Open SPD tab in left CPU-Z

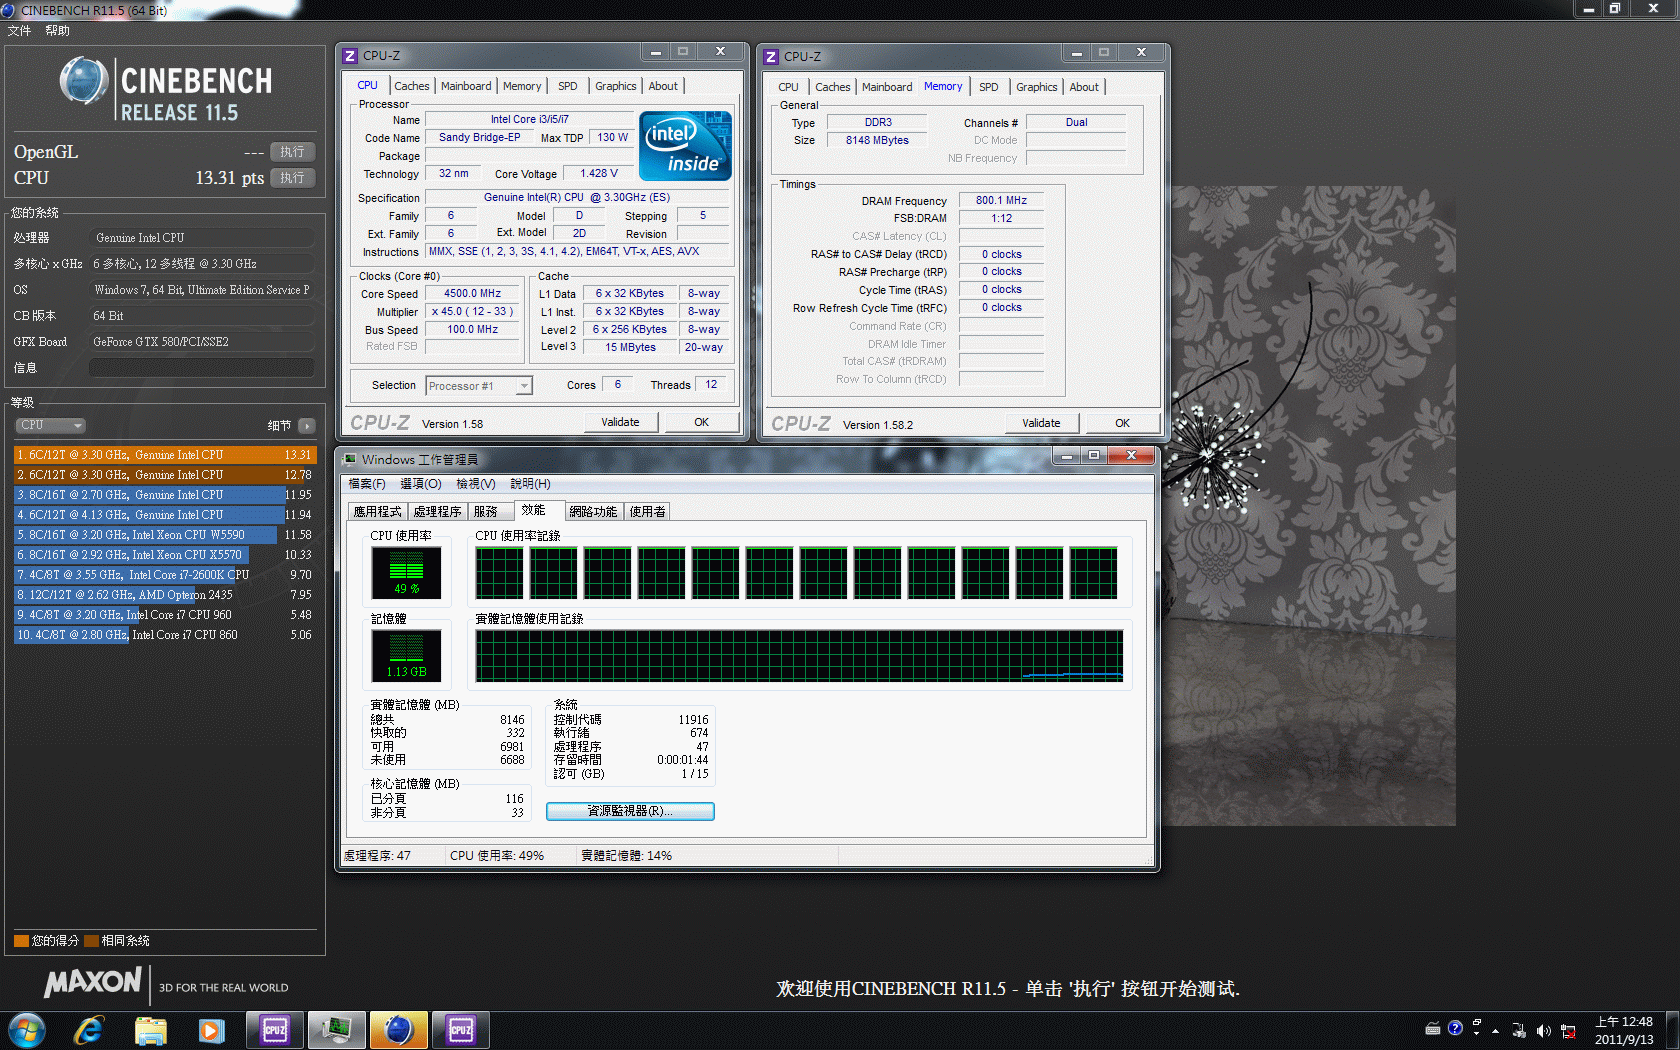tap(568, 86)
